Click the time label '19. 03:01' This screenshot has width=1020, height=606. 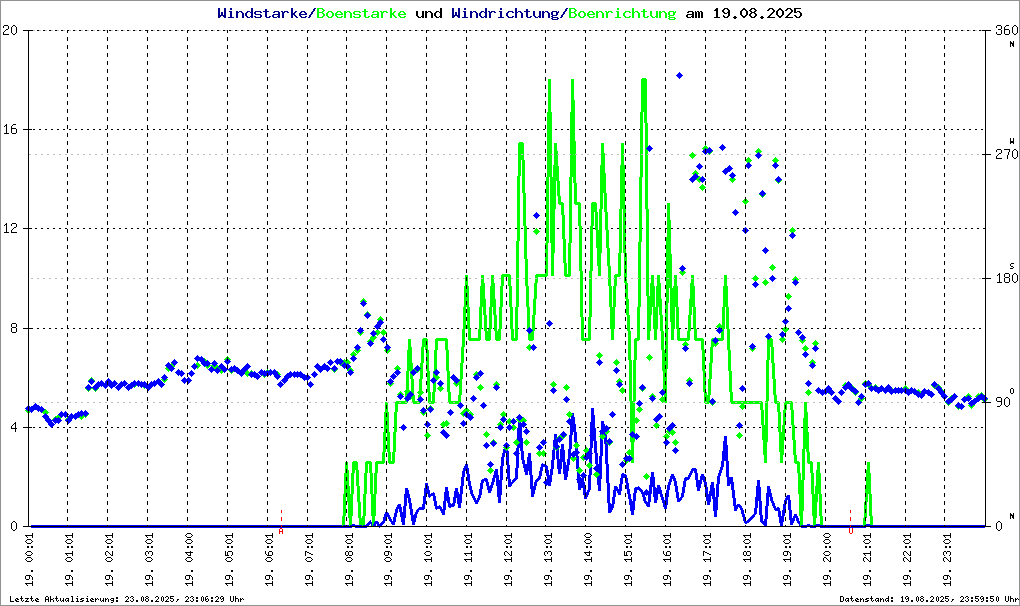tap(149, 560)
